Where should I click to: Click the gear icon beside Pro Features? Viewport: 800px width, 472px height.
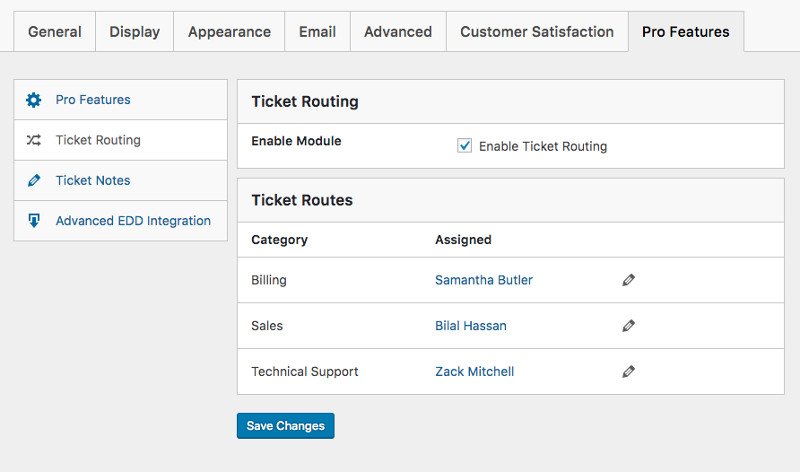coord(34,100)
